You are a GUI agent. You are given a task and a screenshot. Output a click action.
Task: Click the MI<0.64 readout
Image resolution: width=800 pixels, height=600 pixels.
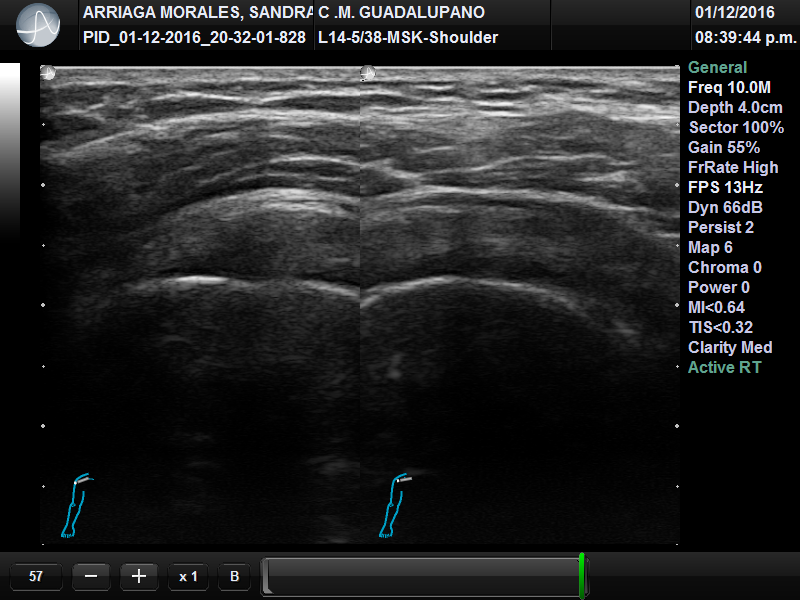click(x=716, y=307)
